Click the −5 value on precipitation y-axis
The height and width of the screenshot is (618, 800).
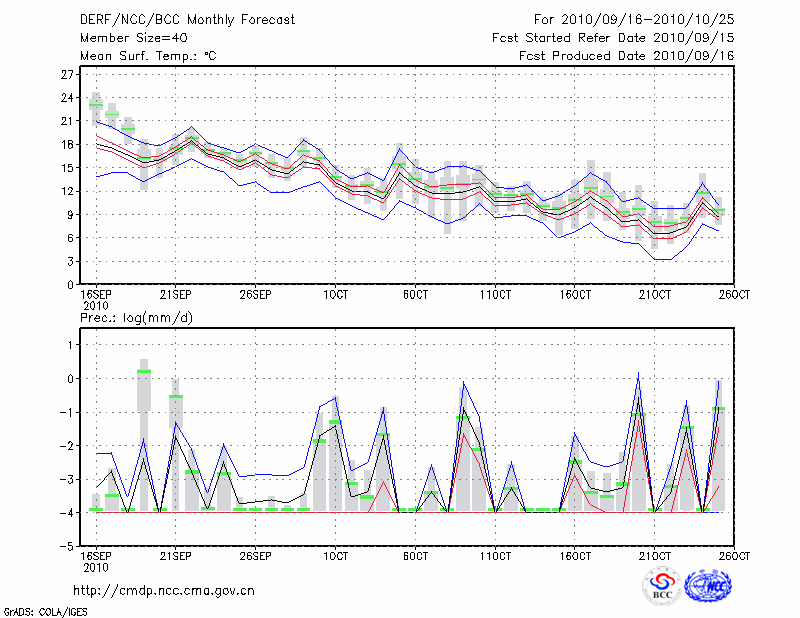click(x=68, y=546)
